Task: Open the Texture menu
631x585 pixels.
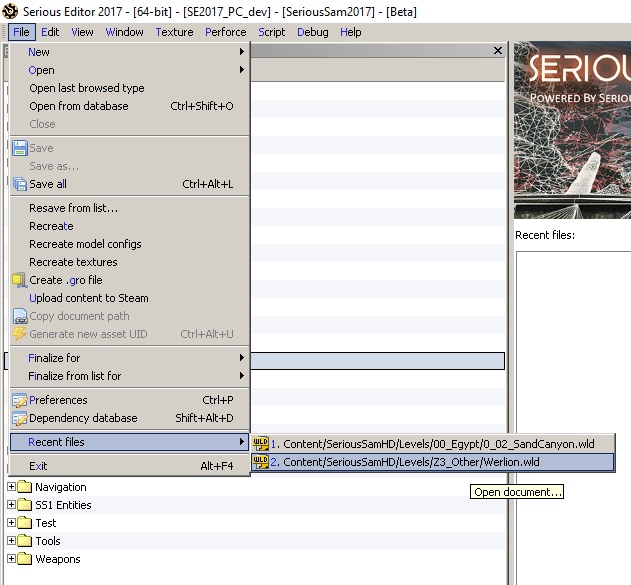Action: [174, 32]
